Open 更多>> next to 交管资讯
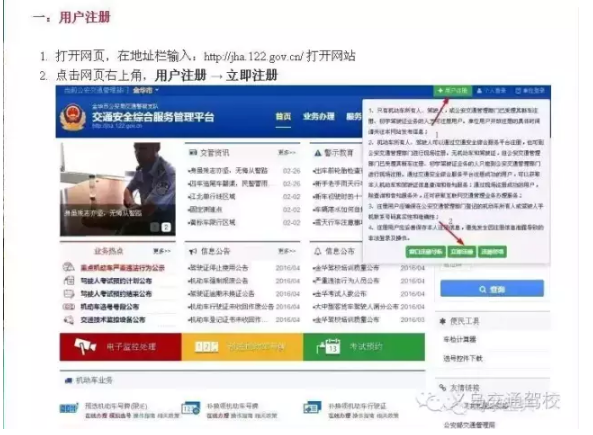Screen dimensions: 593x435 287,152
